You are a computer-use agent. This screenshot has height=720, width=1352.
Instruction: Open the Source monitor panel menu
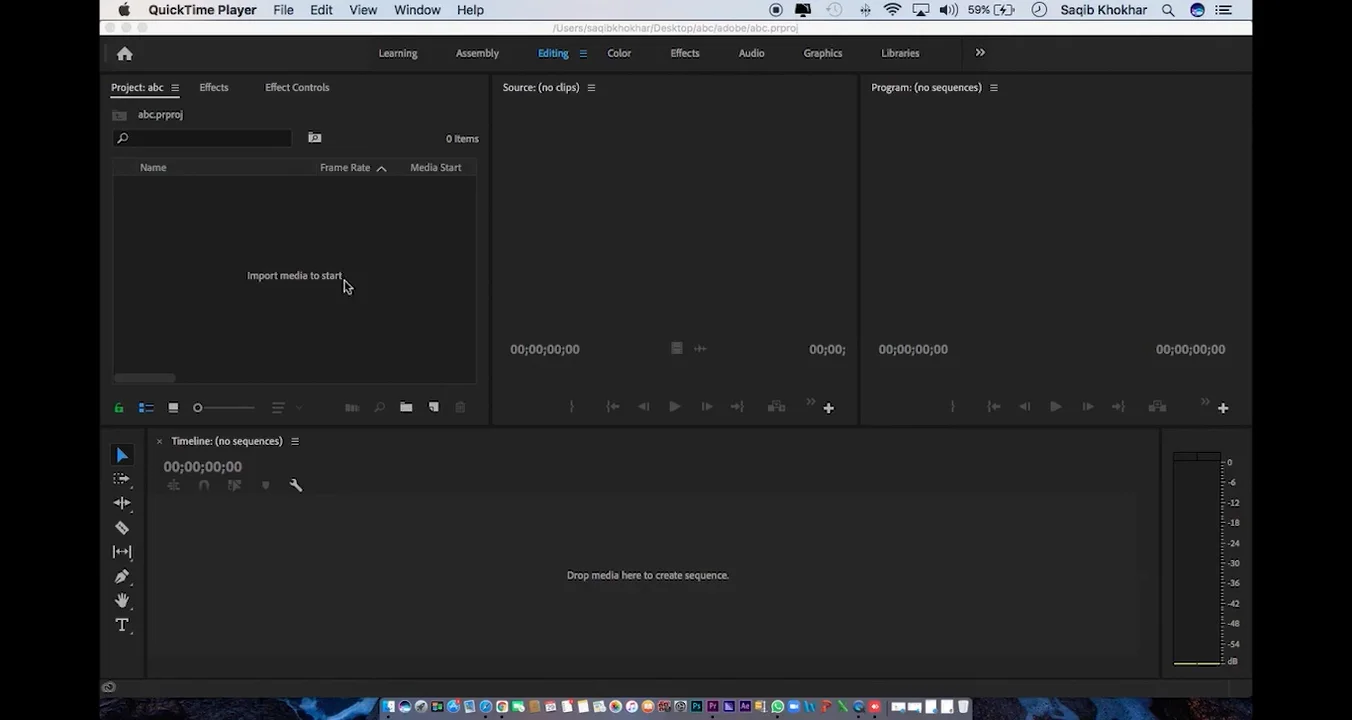tap(591, 88)
